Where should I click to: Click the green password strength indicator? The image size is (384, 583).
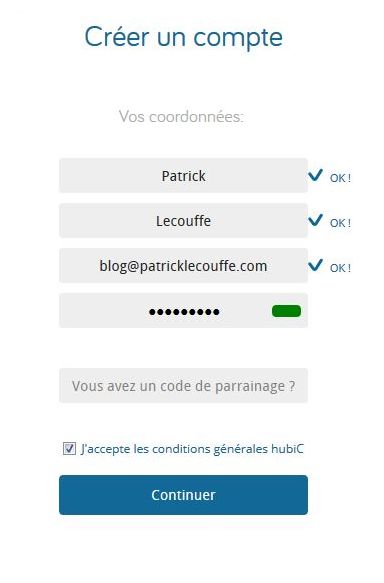pos(286,311)
